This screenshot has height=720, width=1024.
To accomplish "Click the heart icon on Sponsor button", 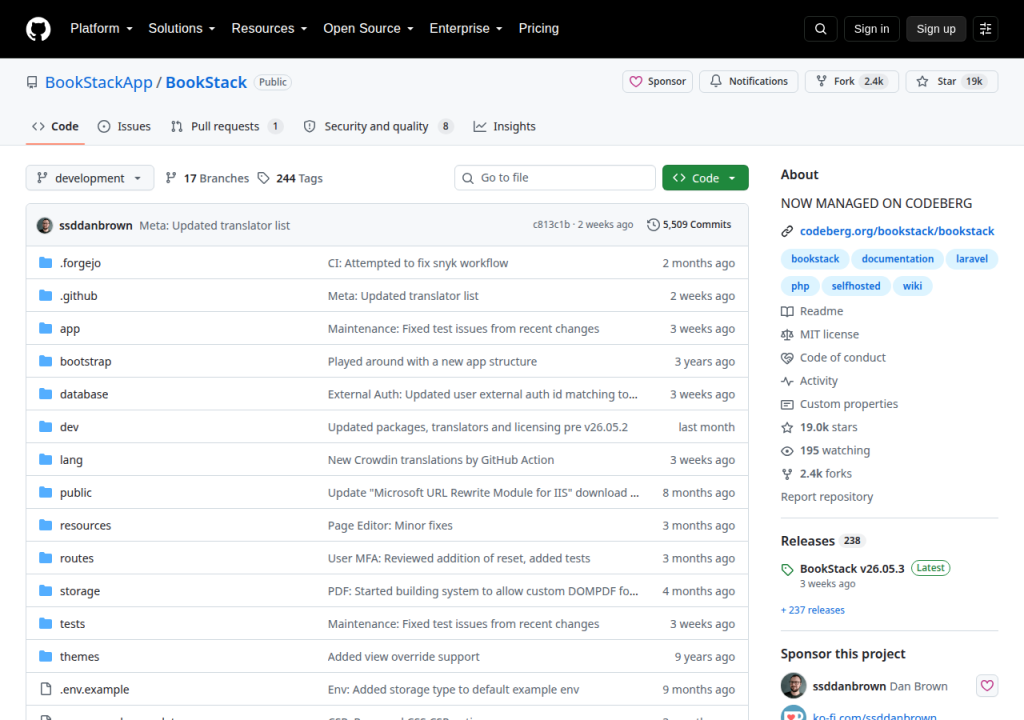I will (x=635, y=82).
